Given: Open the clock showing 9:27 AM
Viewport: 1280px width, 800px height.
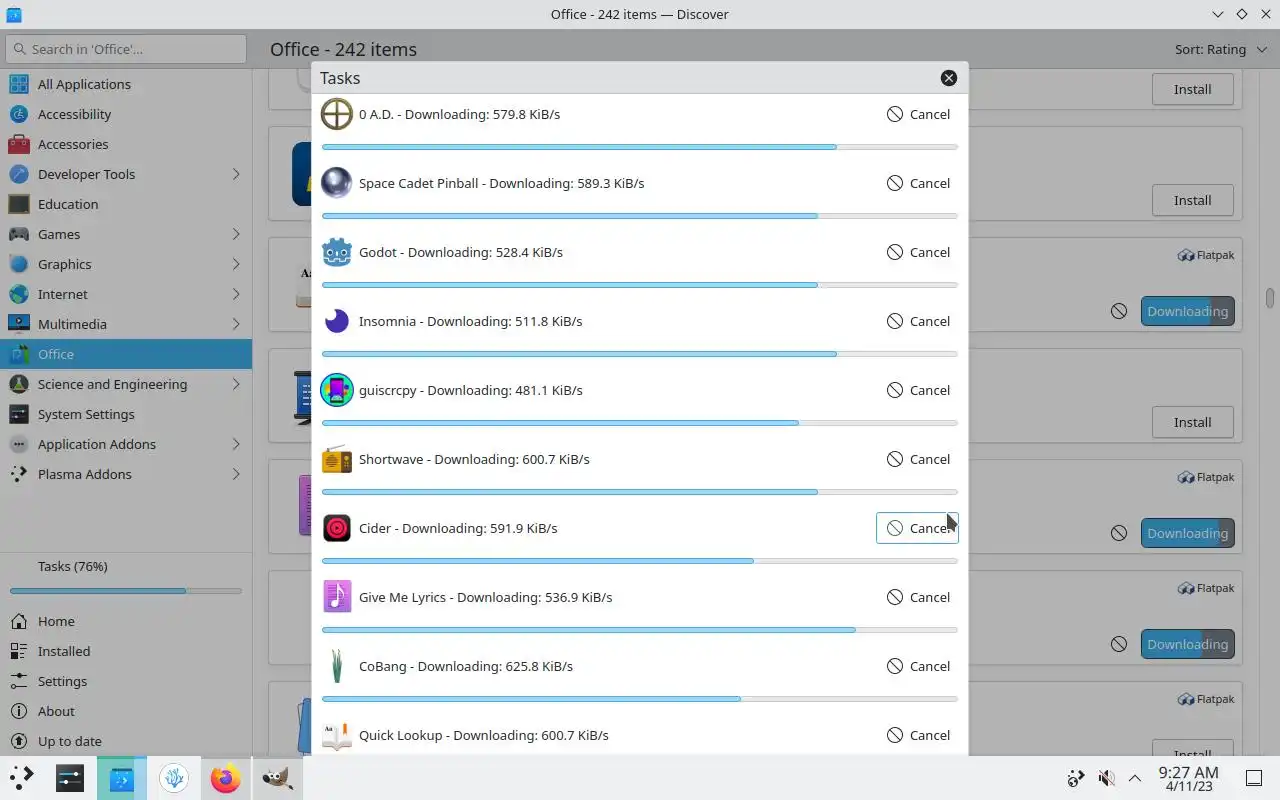Looking at the screenshot, I should tap(1188, 778).
